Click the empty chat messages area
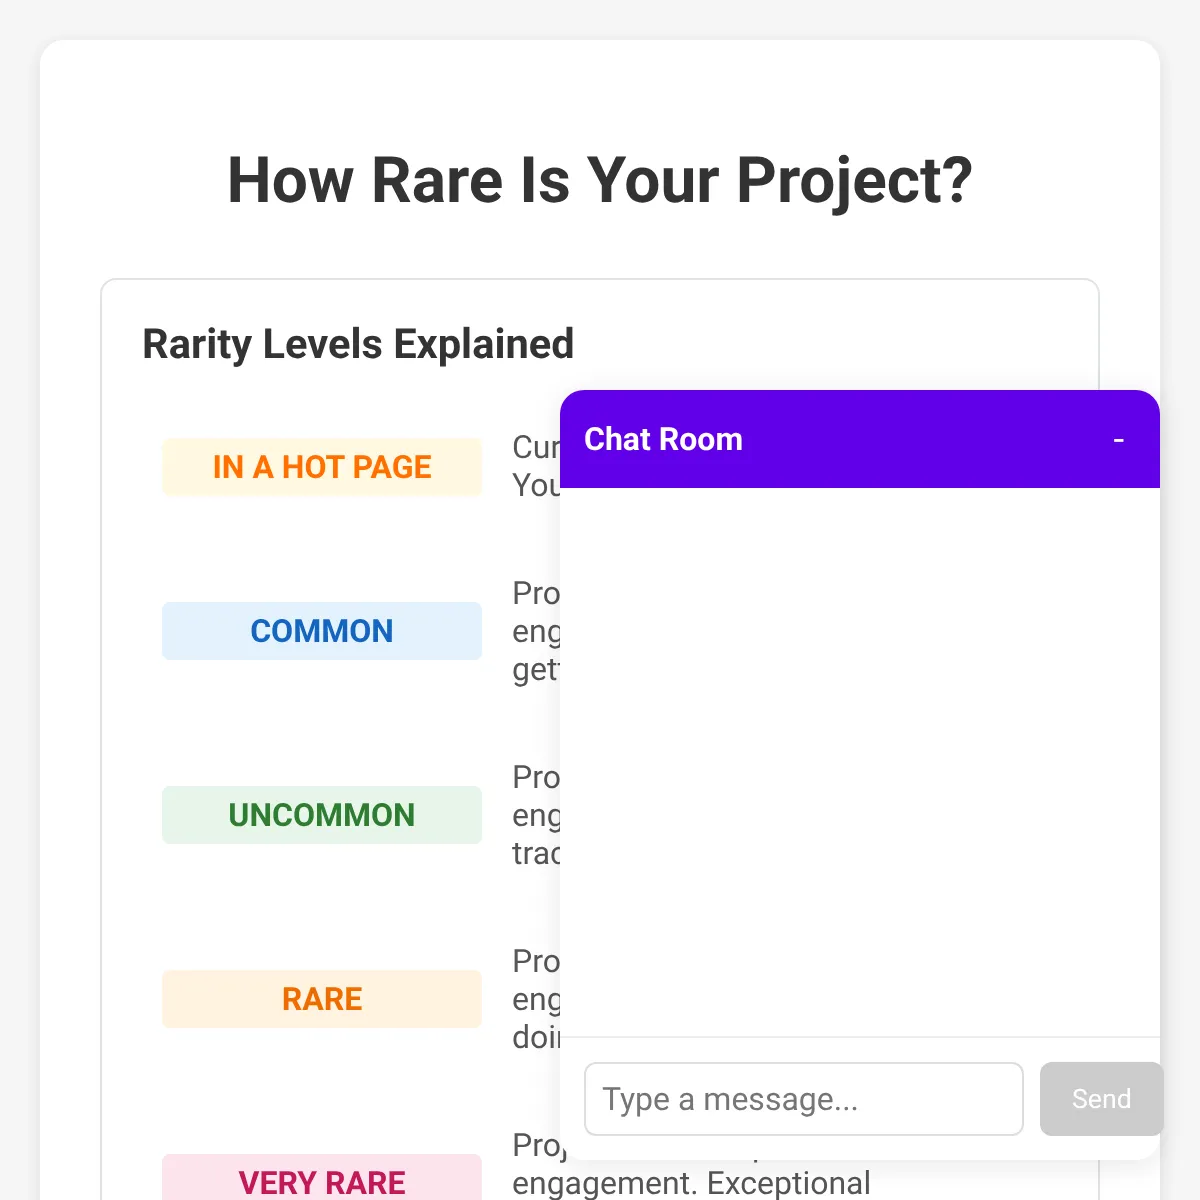 click(860, 762)
